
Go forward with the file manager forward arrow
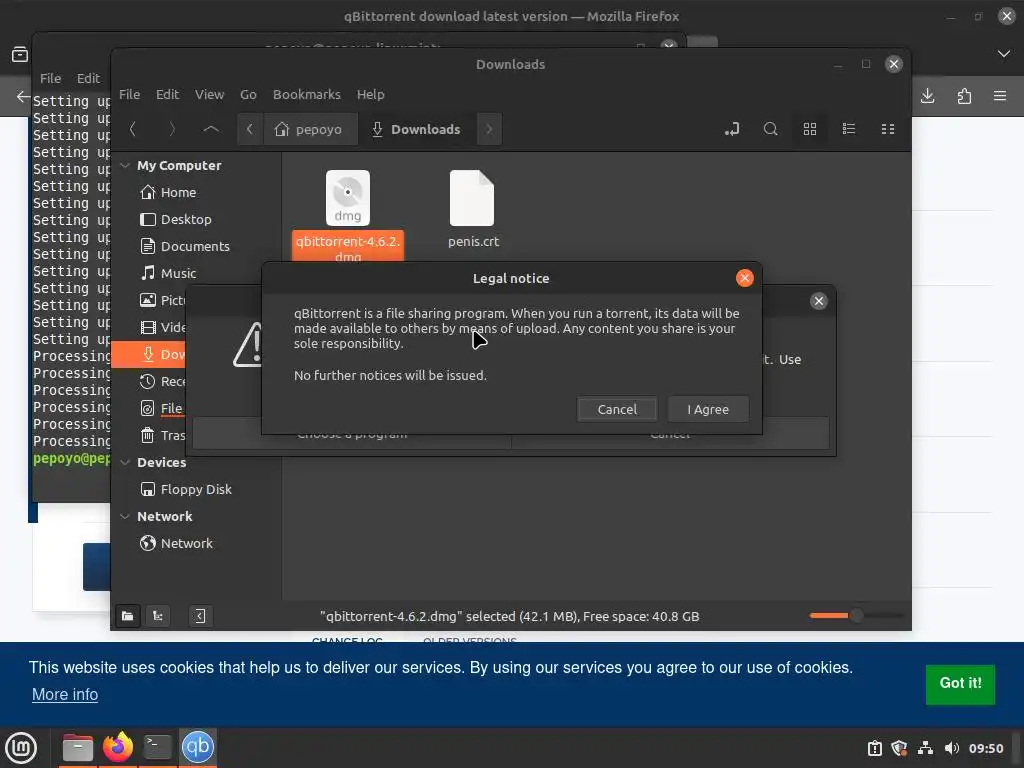[x=172, y=129]
